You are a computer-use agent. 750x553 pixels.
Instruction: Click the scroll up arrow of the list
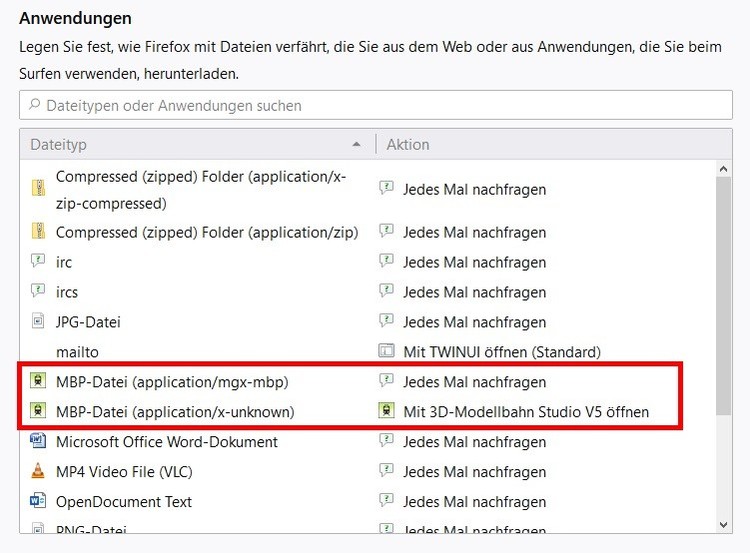tap(723, 169)
